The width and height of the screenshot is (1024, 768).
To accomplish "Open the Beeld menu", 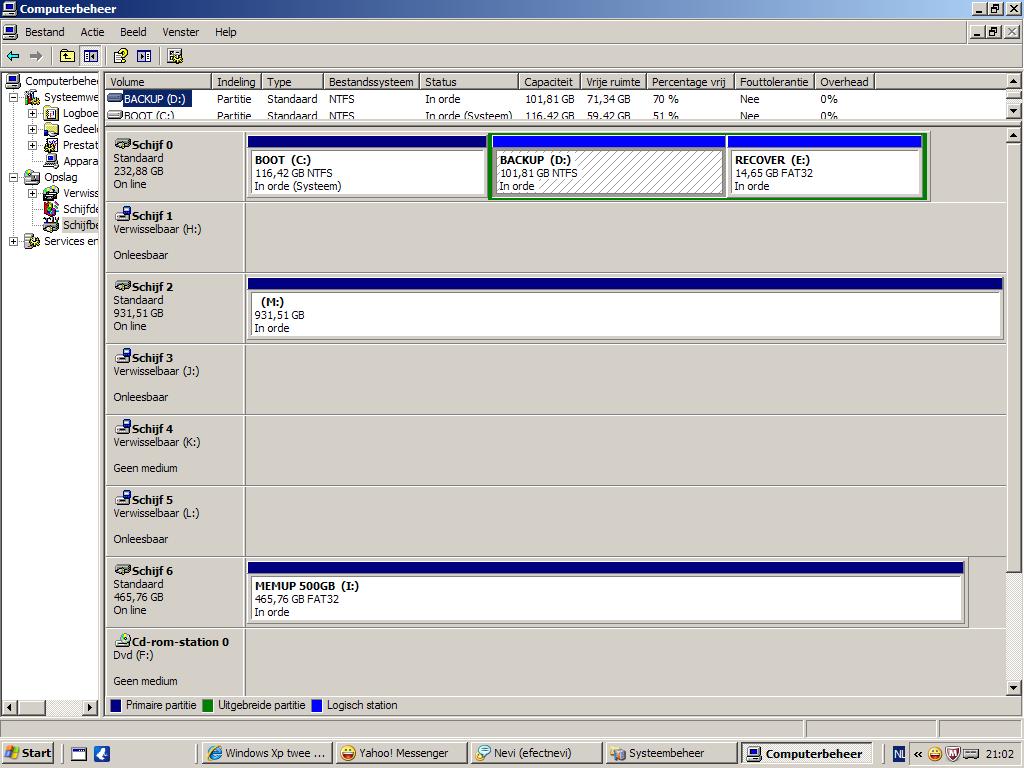I will (133, 32).
